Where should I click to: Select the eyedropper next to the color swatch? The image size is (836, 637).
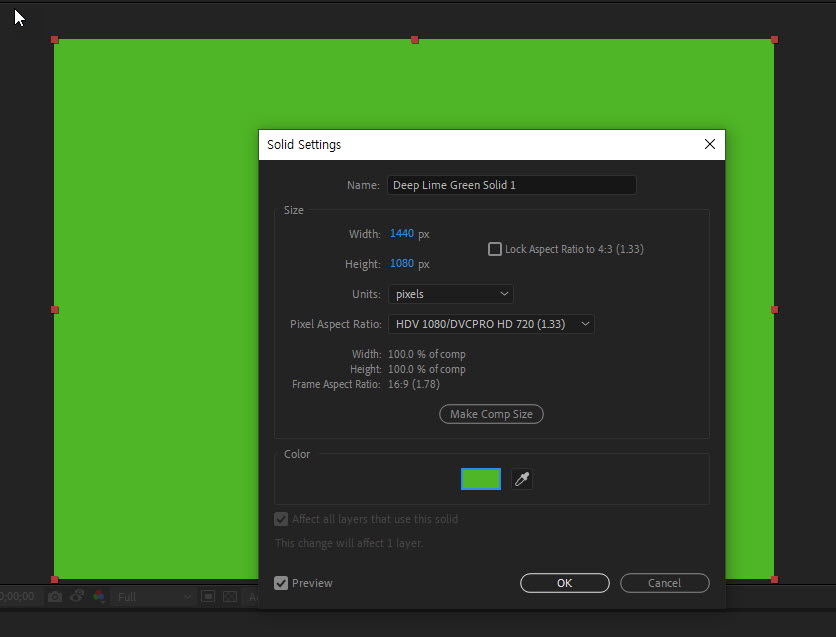(521, 479)
